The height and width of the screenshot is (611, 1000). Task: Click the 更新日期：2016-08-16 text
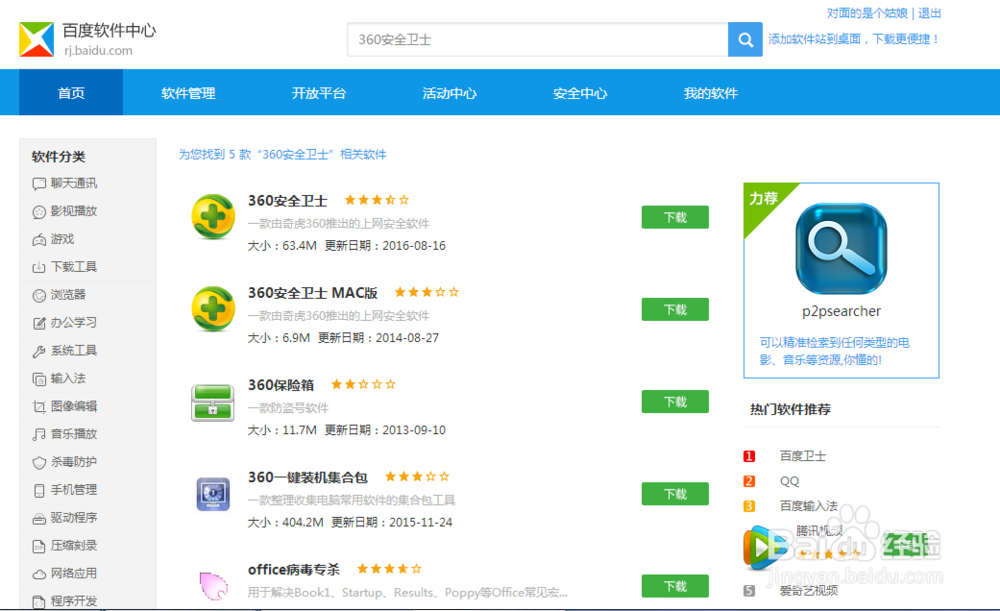click(385, 246)
